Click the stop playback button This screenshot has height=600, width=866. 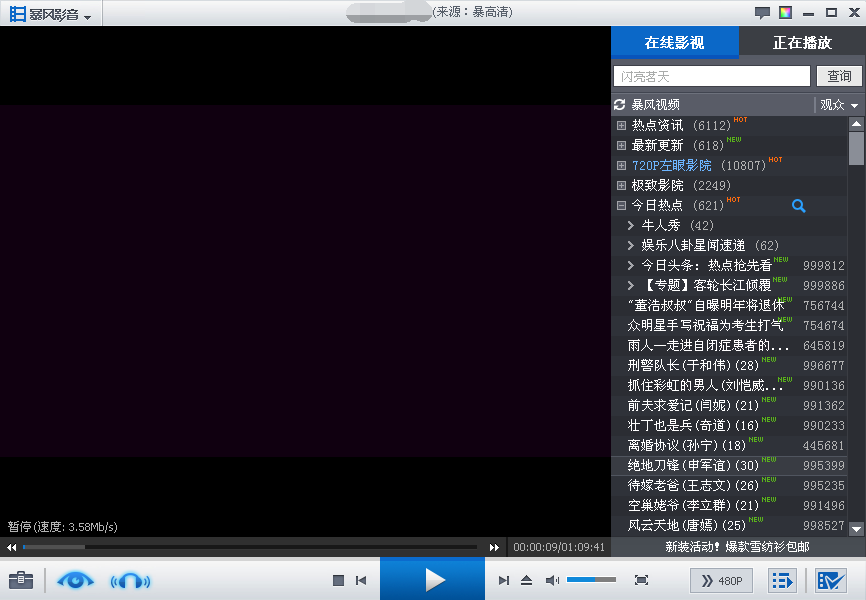(339, 580)
